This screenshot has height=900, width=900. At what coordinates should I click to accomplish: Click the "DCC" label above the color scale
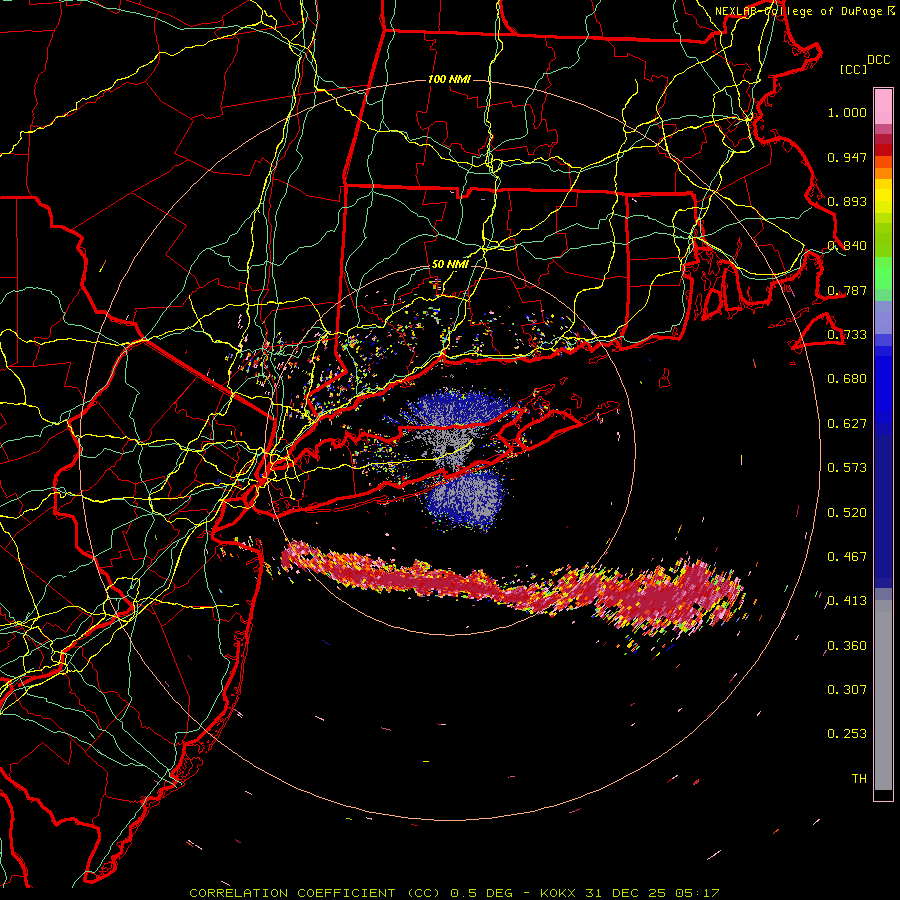tap(878, 60)
